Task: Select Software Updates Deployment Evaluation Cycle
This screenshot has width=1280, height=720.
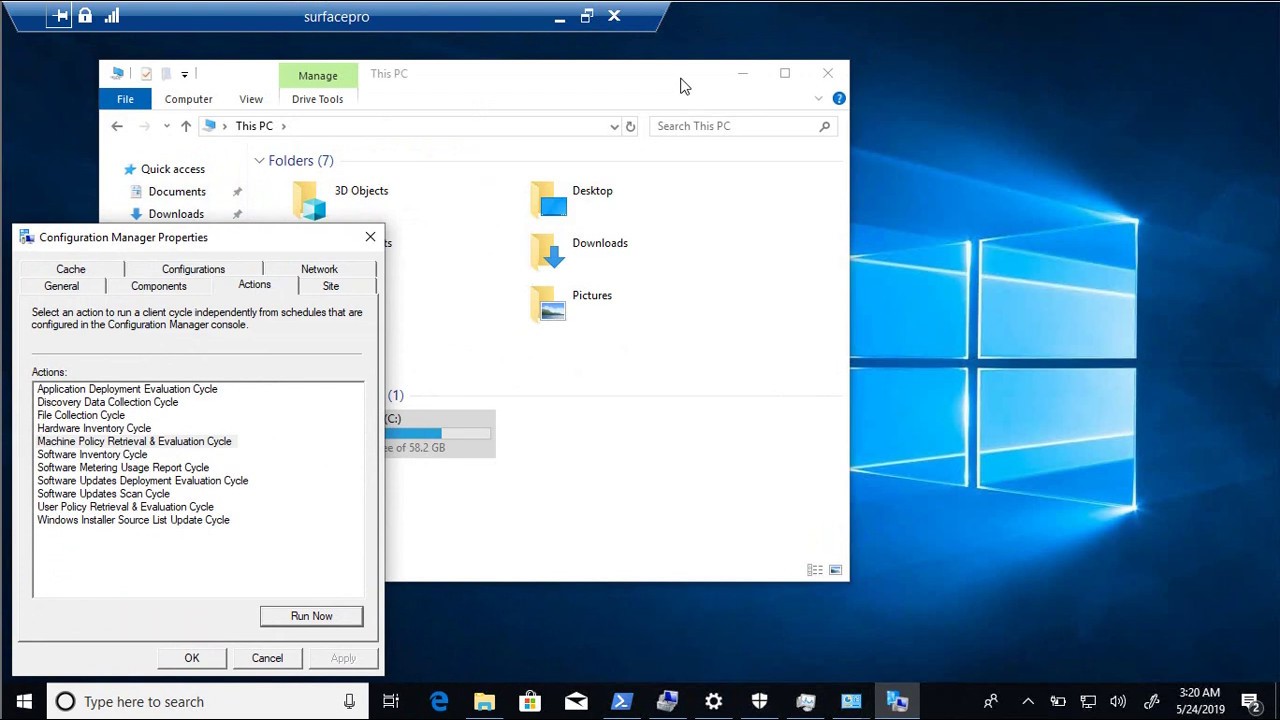Action: pyautogui.click(x=142, y=480)
